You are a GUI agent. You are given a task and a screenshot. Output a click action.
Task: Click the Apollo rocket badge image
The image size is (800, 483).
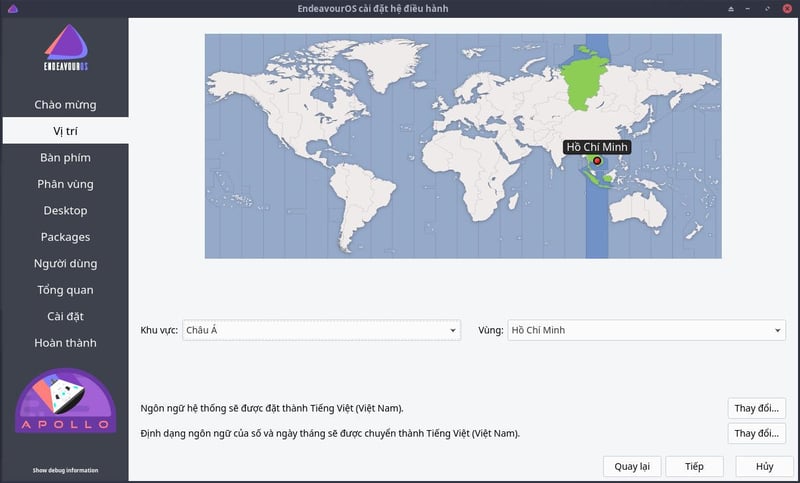pyautogui.click(x=65, y=403)
